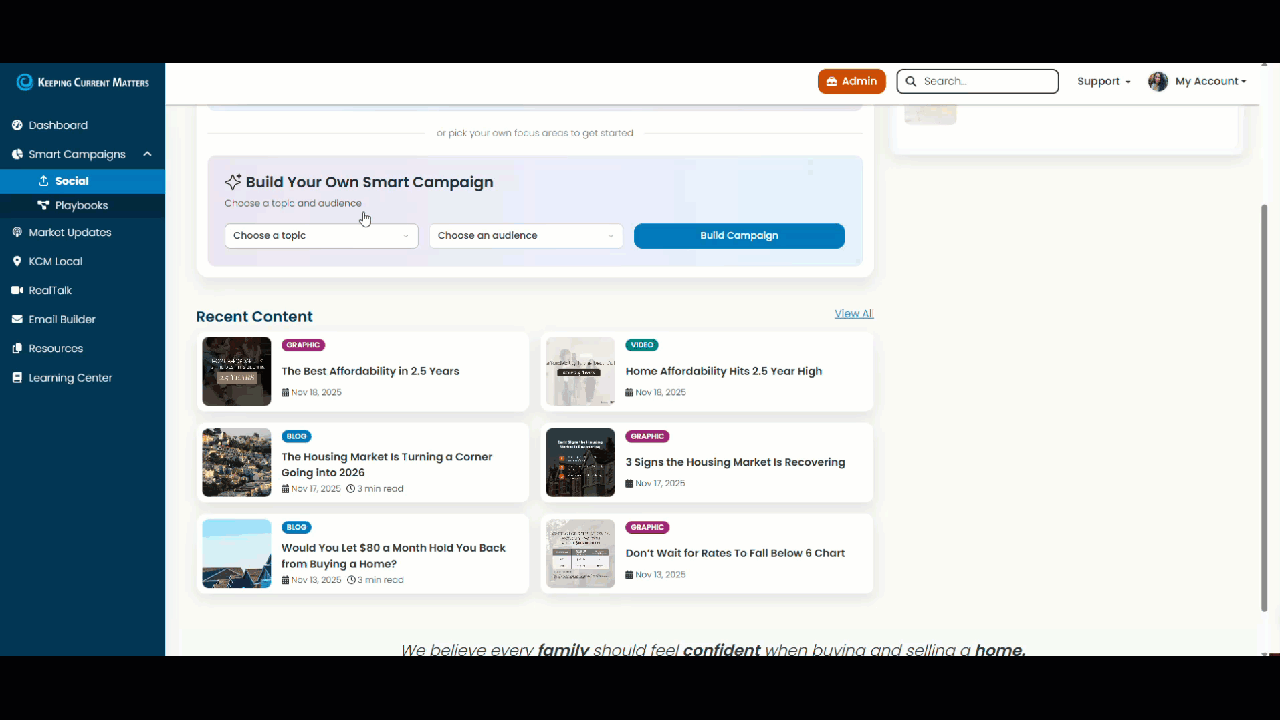
Task: Select Playbooks in the sidebar
Action: click(x=82, y=205)
